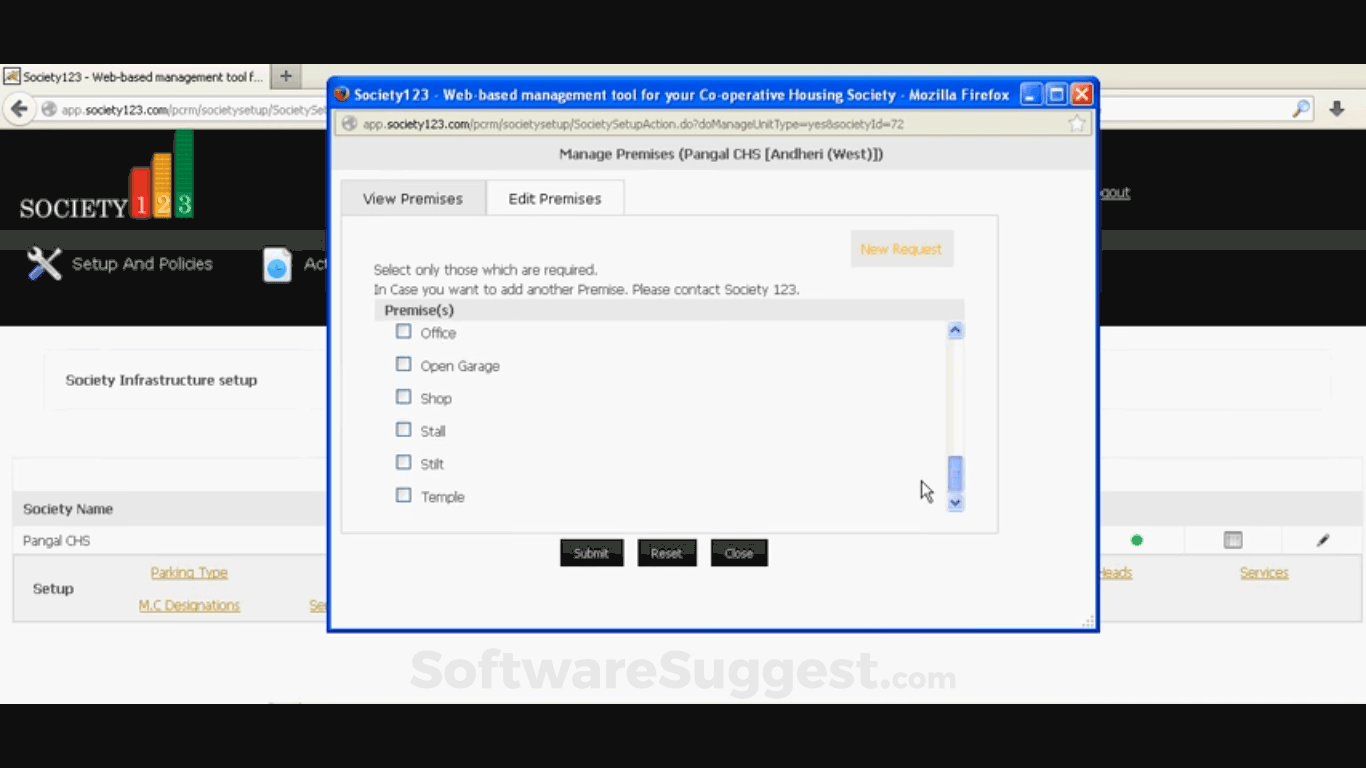Click the popup site identity globe icon

click(350, 124)
